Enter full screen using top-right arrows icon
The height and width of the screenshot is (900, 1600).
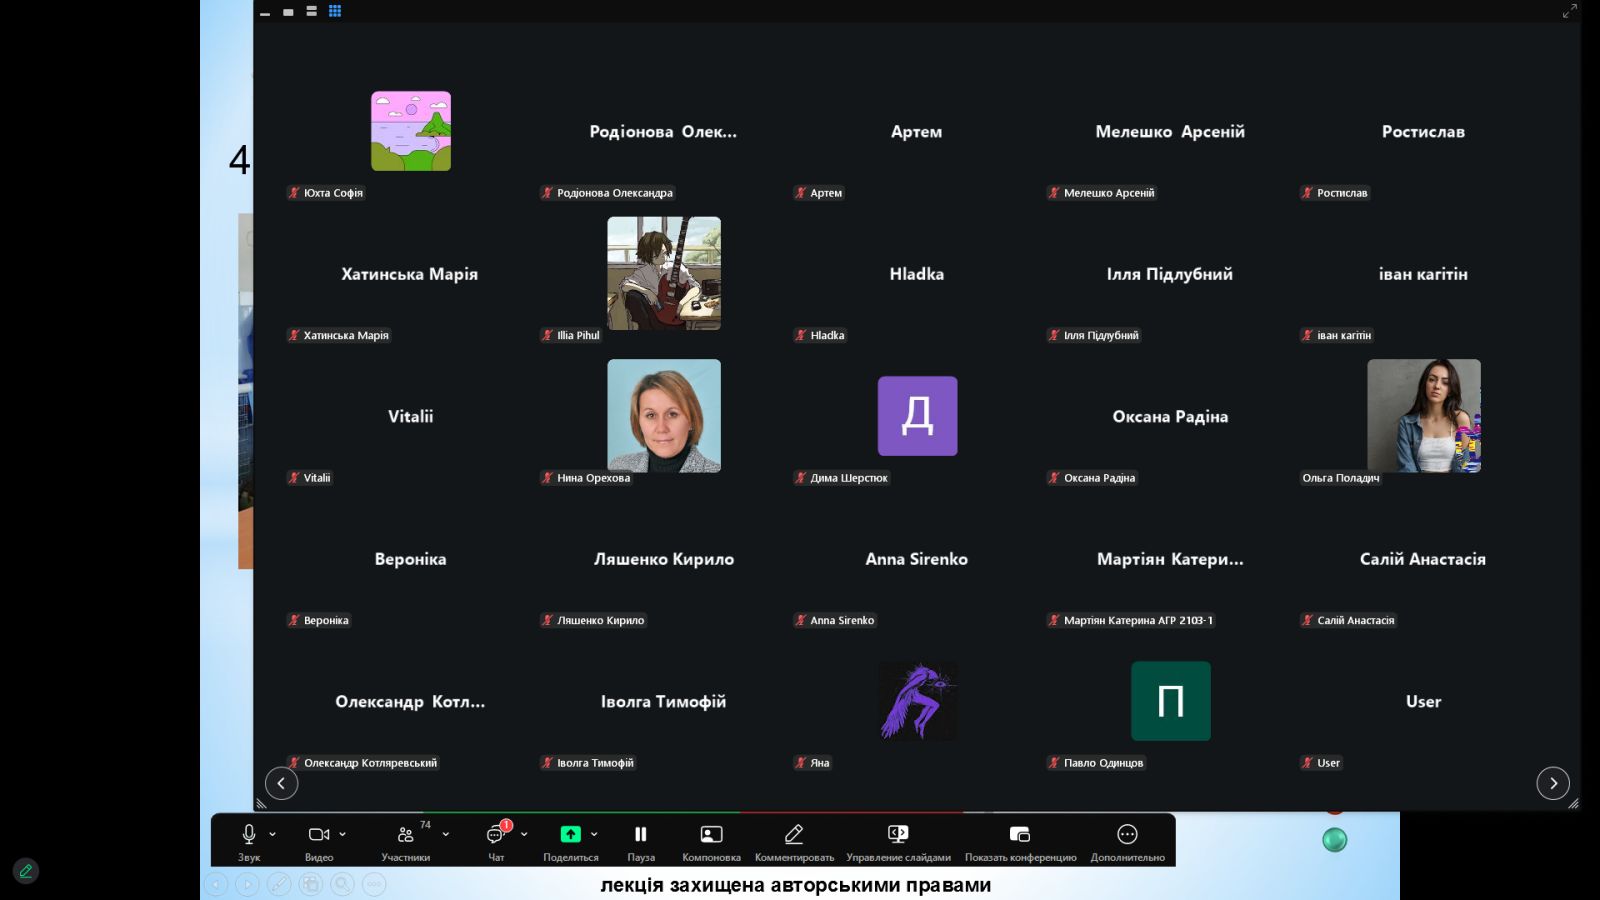[x=1569, y=11]
